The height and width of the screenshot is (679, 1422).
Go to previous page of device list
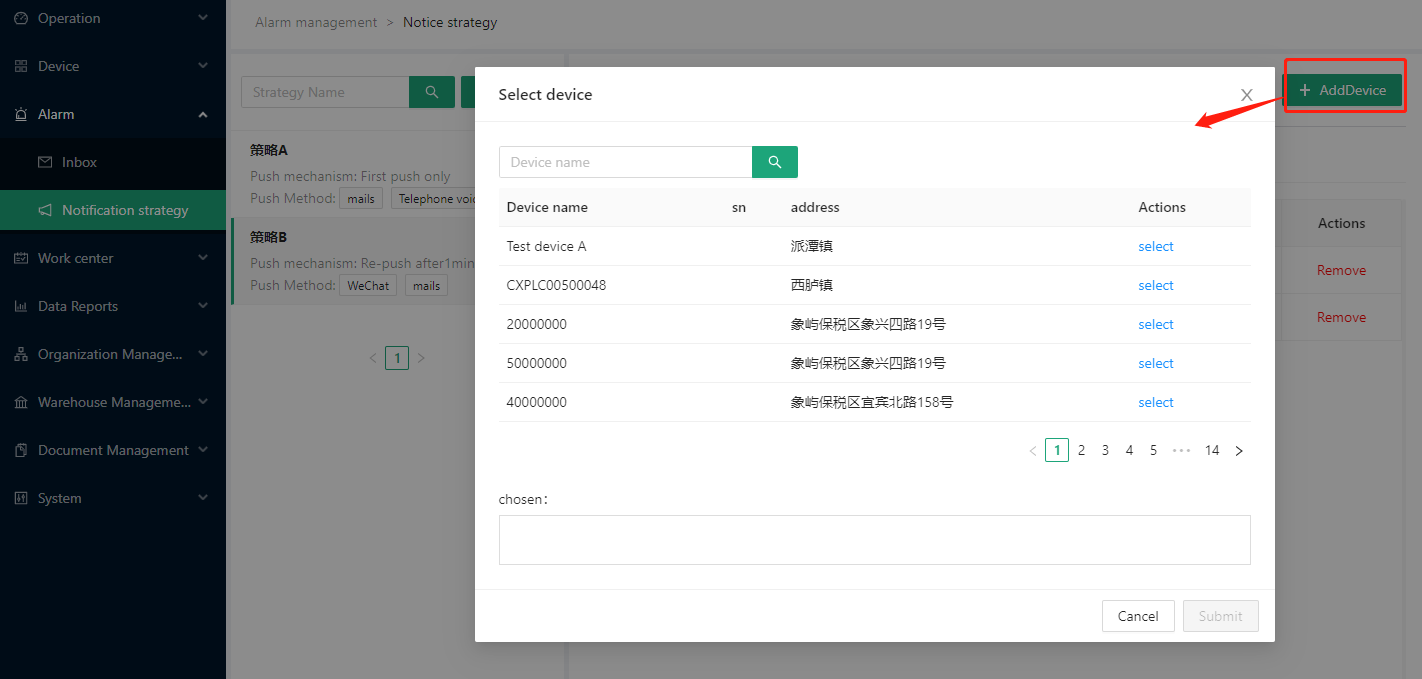point(1033,451)
